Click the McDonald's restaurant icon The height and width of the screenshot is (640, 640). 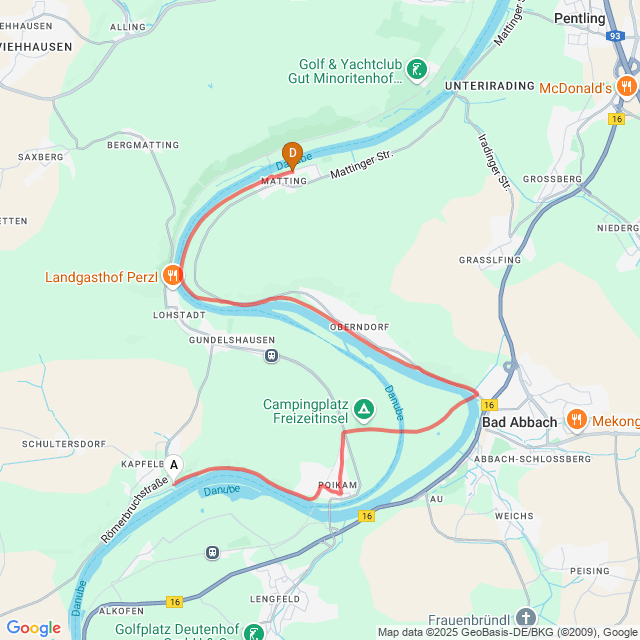[627, 87]
